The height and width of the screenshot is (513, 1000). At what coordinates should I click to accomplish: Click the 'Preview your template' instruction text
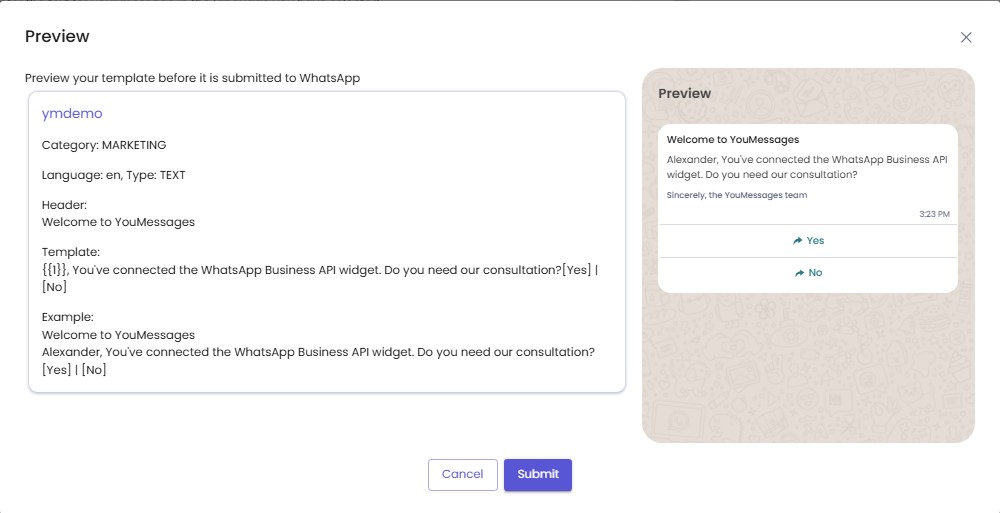point(192,77)
